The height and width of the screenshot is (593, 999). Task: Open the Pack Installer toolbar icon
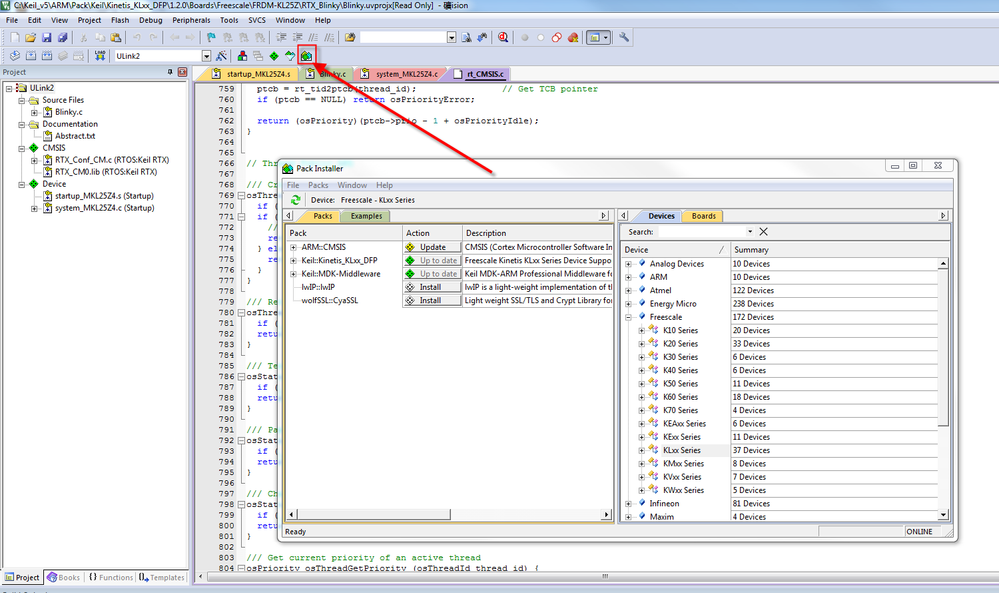[306, 56]
